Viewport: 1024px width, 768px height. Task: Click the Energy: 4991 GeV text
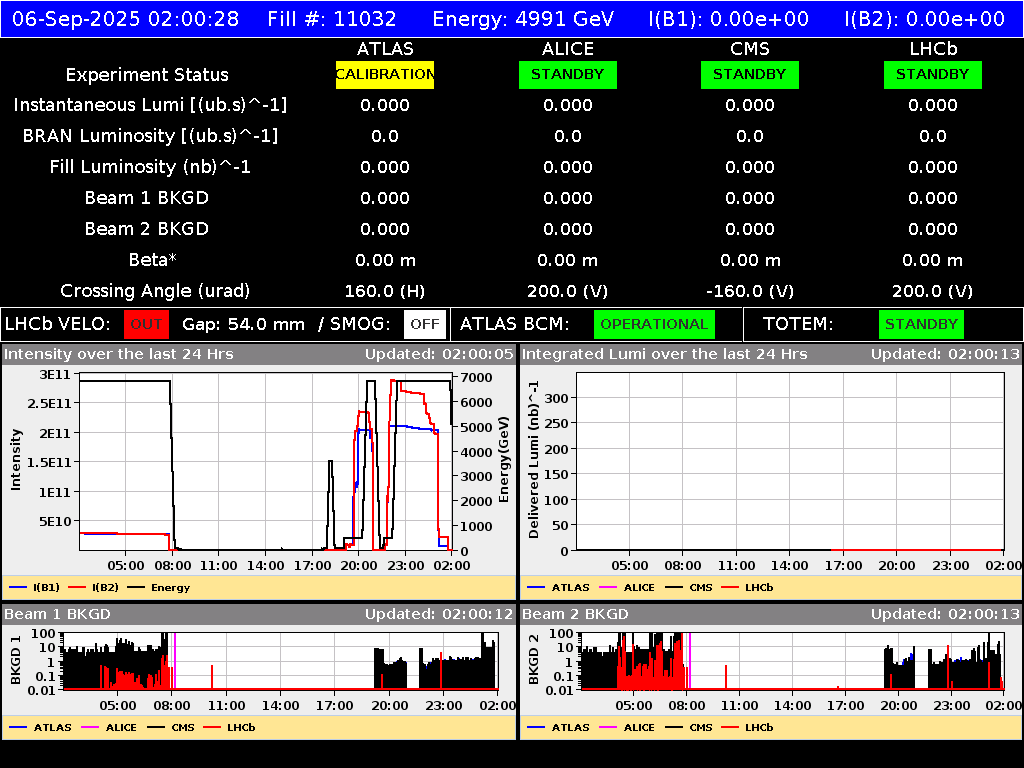point(523,18)
